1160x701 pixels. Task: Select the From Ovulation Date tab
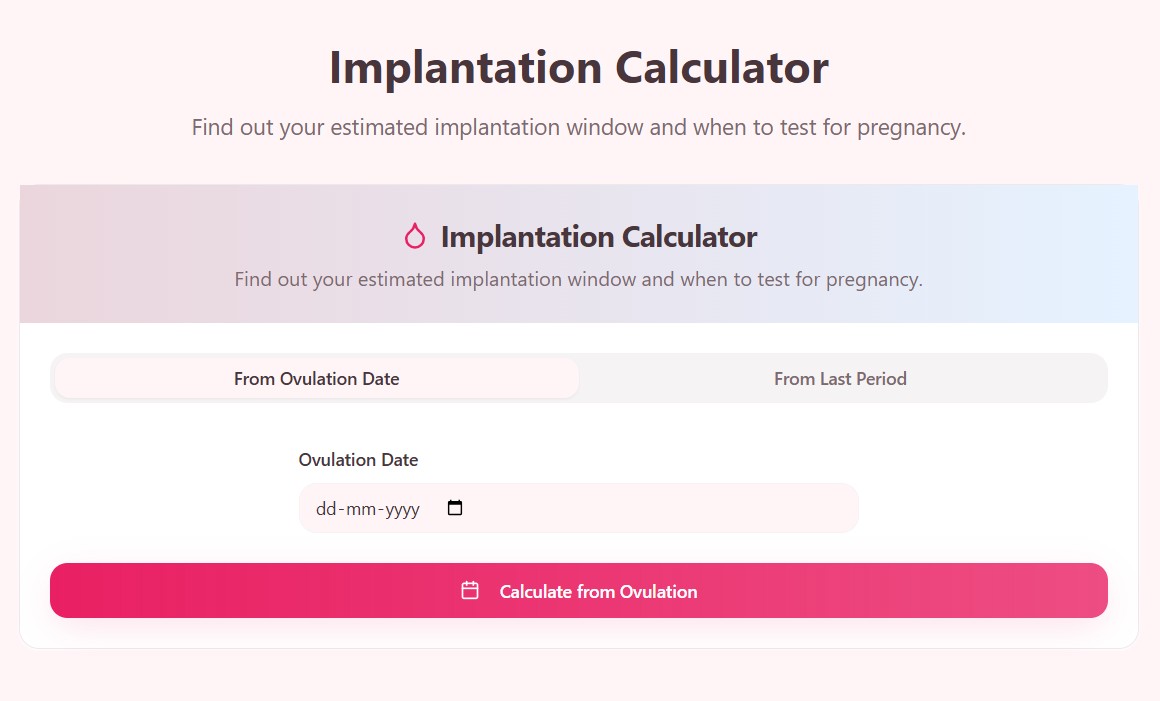tap(316, 379)
